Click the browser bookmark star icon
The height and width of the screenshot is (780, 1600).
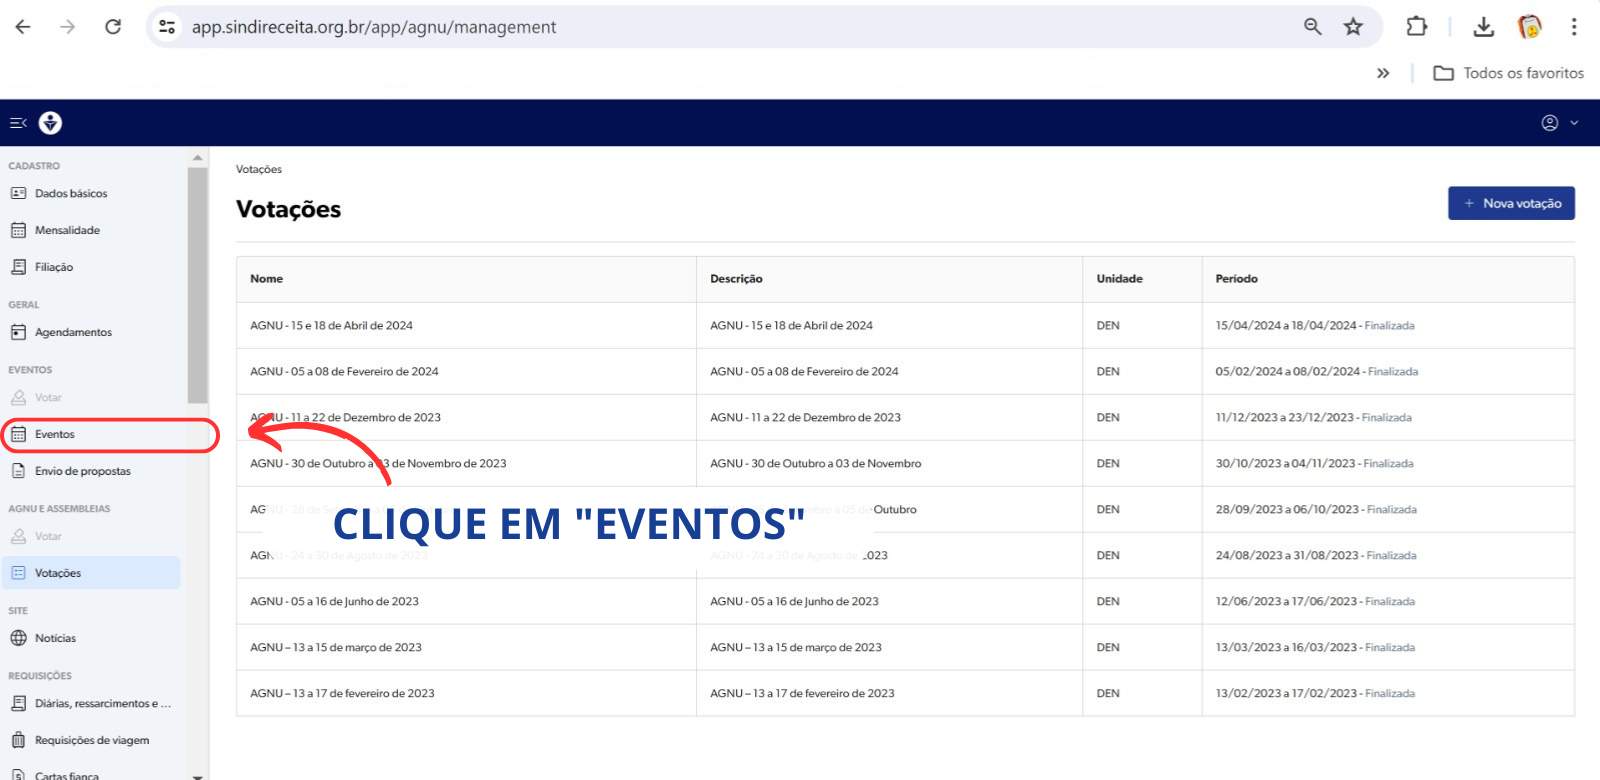click(1353, 27)
